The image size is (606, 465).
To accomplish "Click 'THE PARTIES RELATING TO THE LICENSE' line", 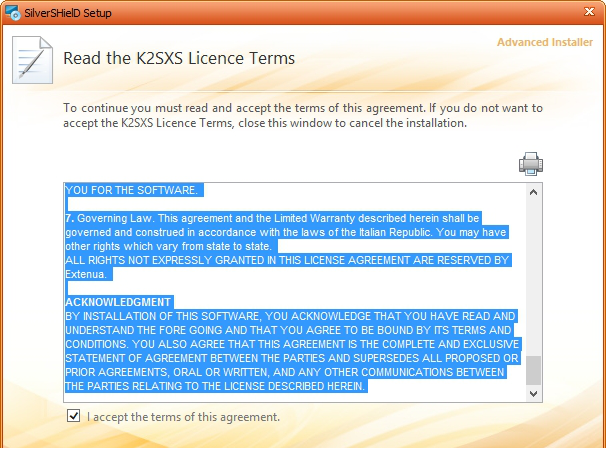I will click(x=215, y=386).
